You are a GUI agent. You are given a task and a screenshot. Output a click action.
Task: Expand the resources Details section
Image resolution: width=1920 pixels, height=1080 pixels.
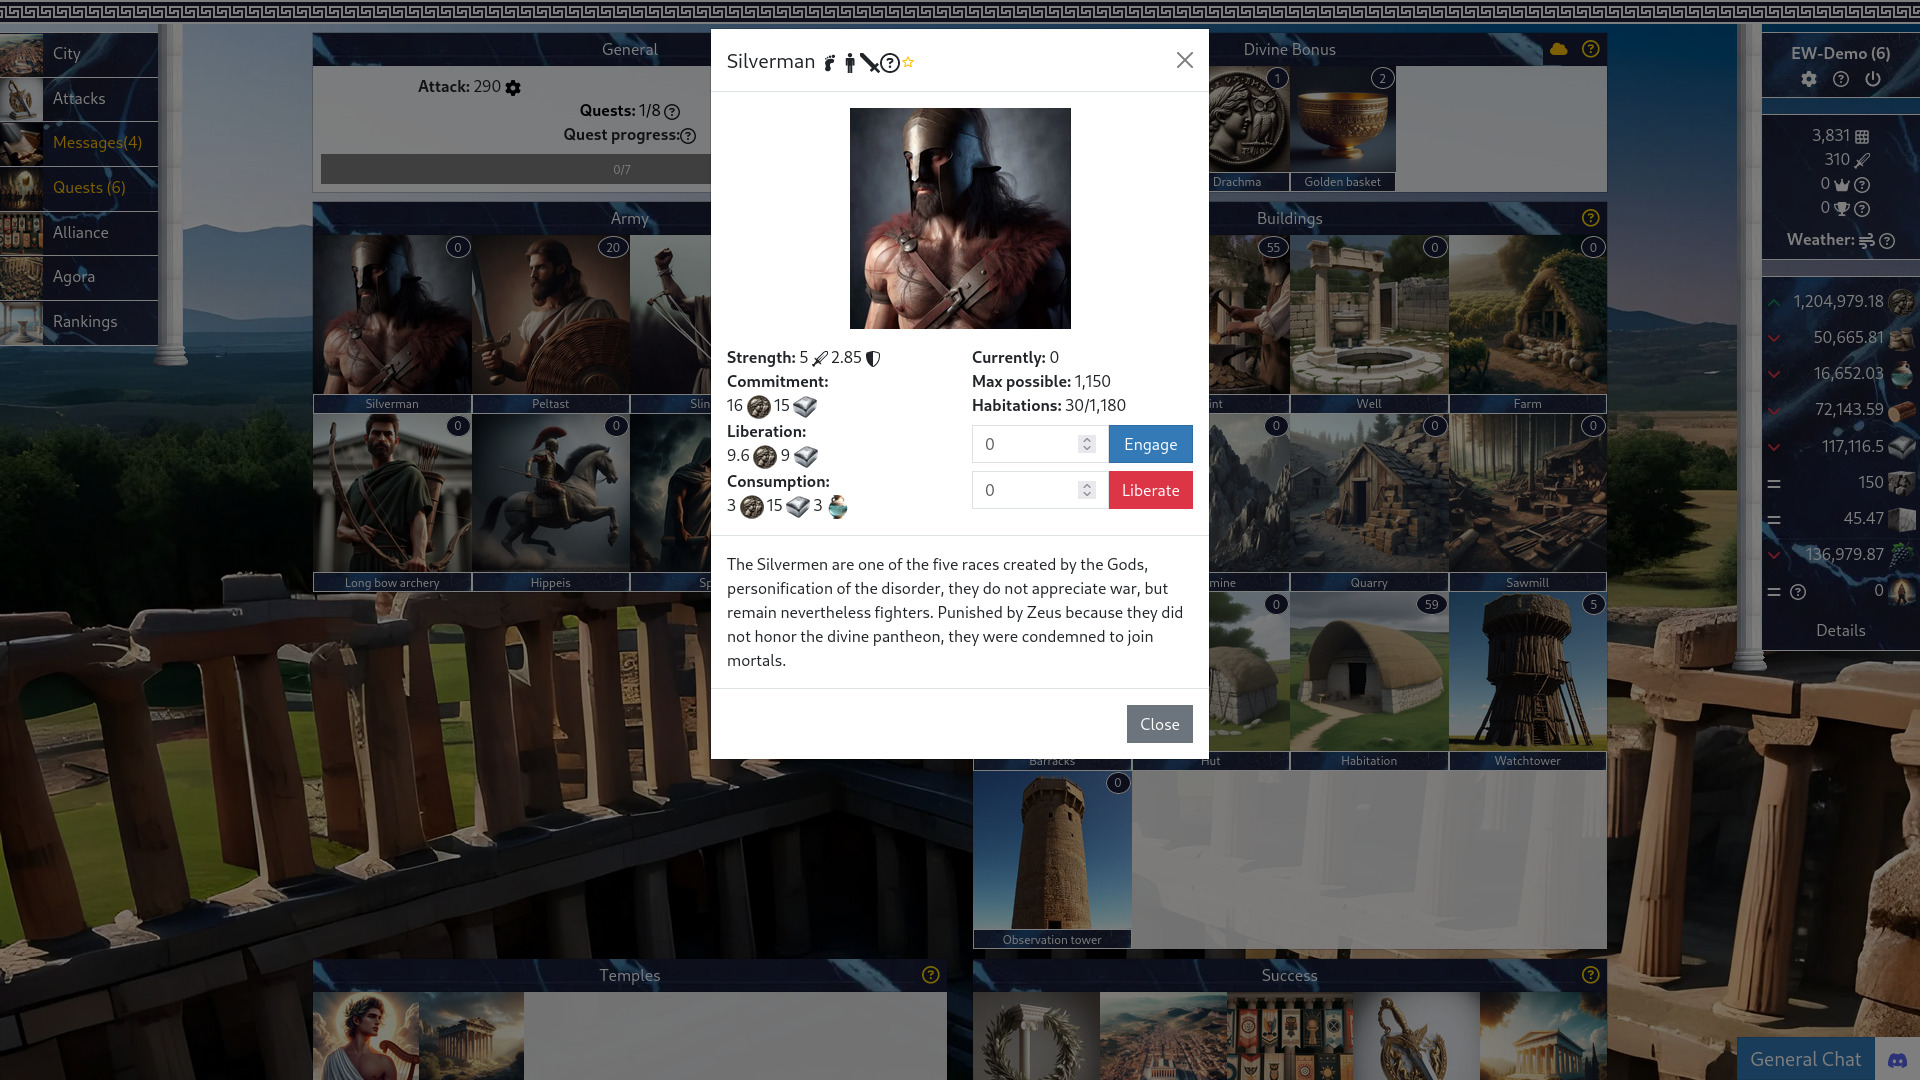(1840, 631)
